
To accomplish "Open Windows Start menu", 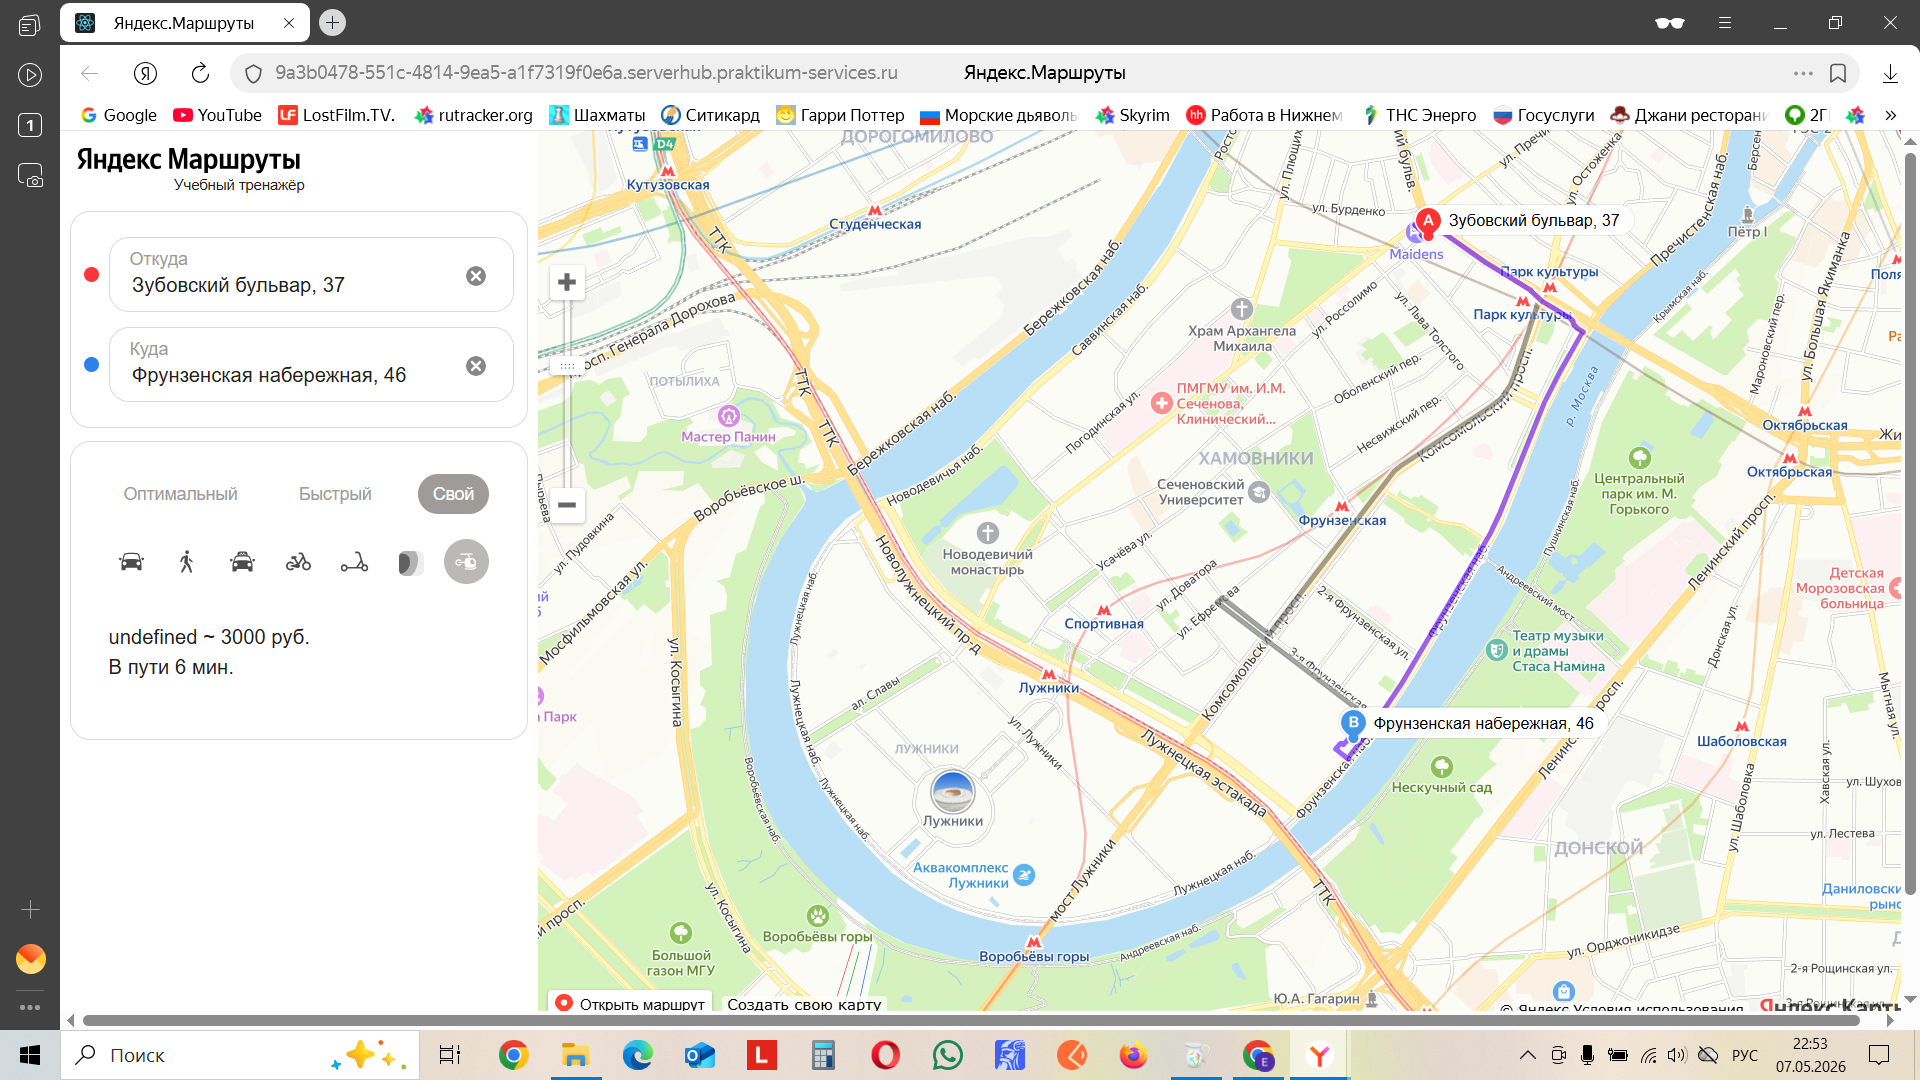I will [x=30, y=1055].
